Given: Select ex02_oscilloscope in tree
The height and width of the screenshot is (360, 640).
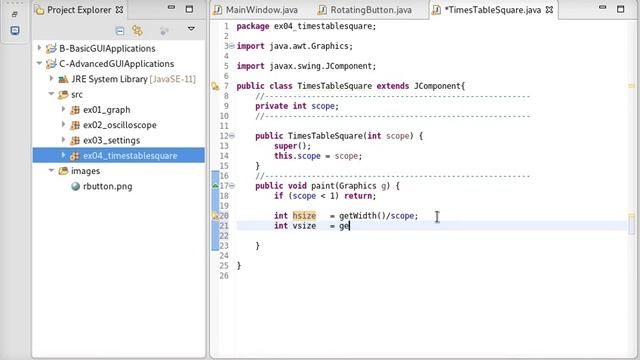Looking at the screenshot, I should pyautogui.click(x=120, y=125).
